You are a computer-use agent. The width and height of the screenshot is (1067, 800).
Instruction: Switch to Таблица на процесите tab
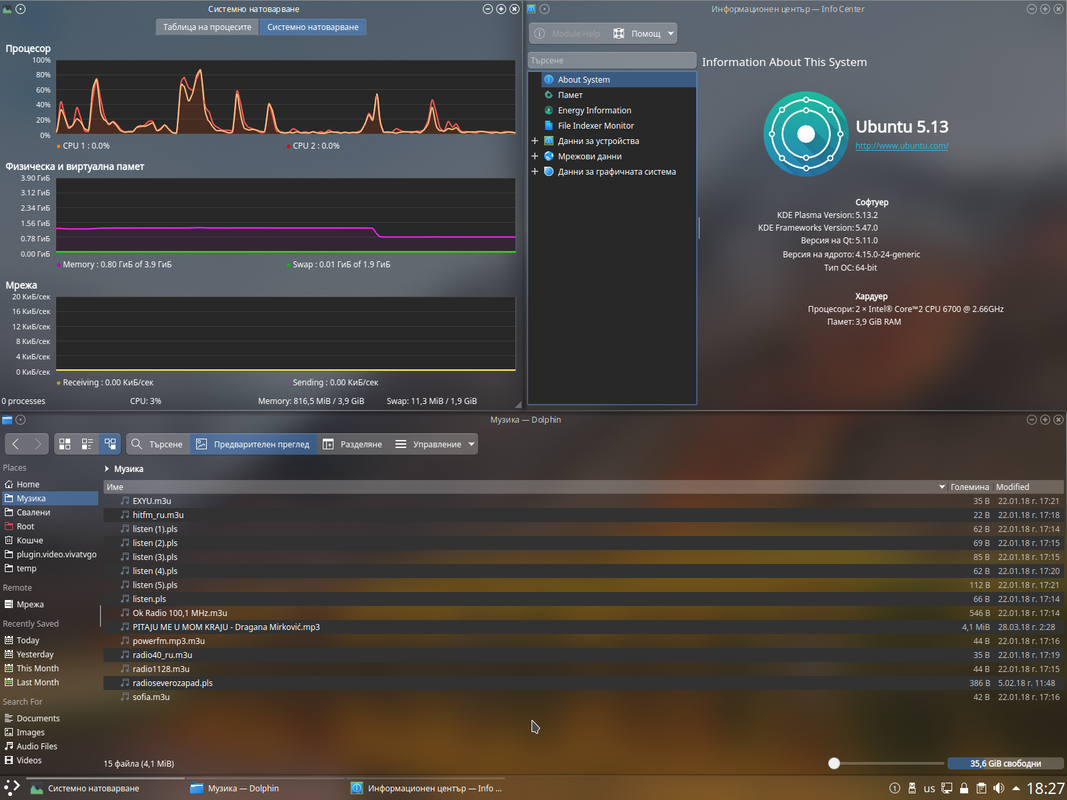(208, 27)
